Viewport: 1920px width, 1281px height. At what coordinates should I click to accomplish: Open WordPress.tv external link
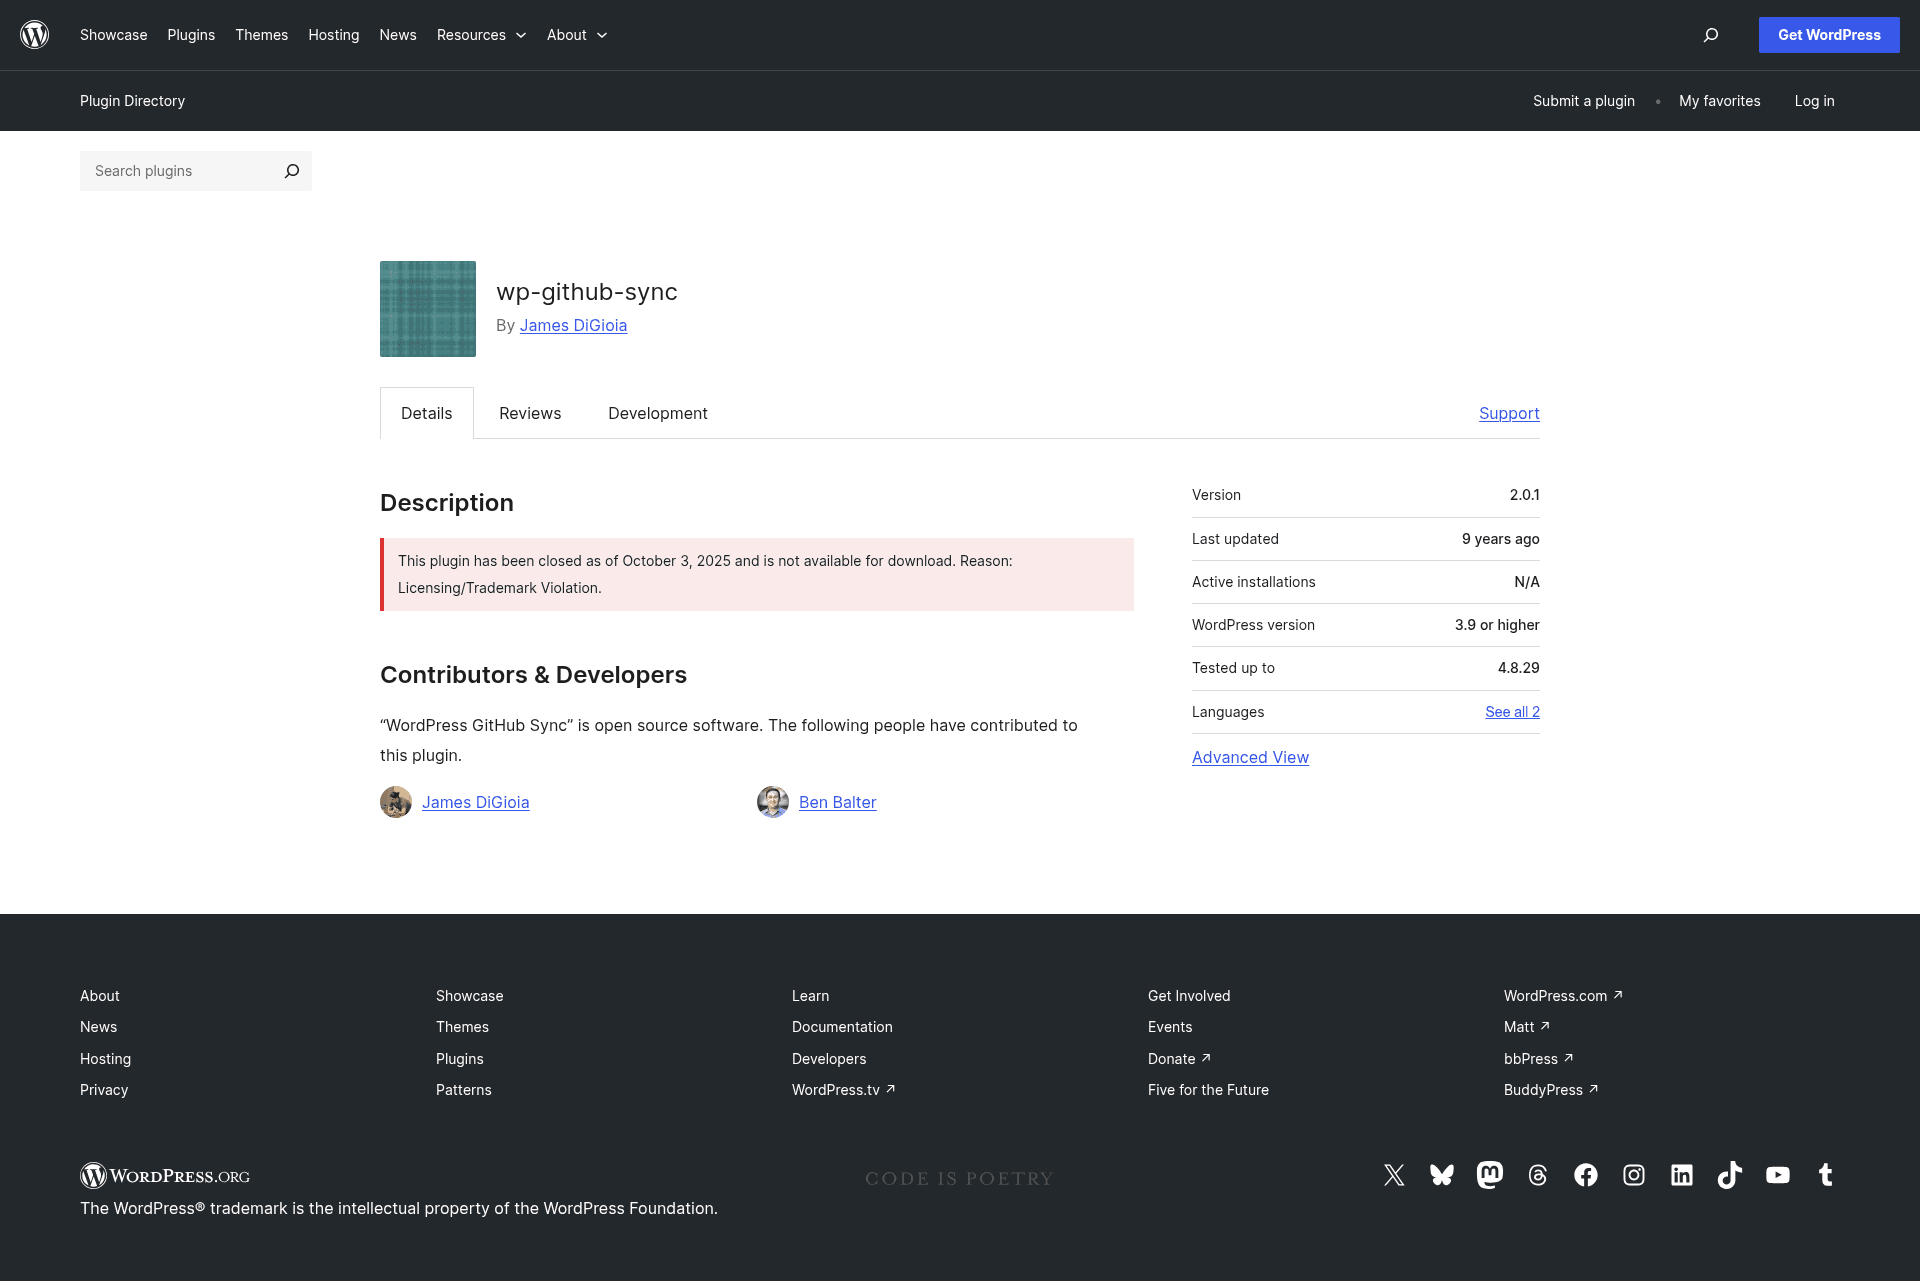click(x=843, y=1090)
